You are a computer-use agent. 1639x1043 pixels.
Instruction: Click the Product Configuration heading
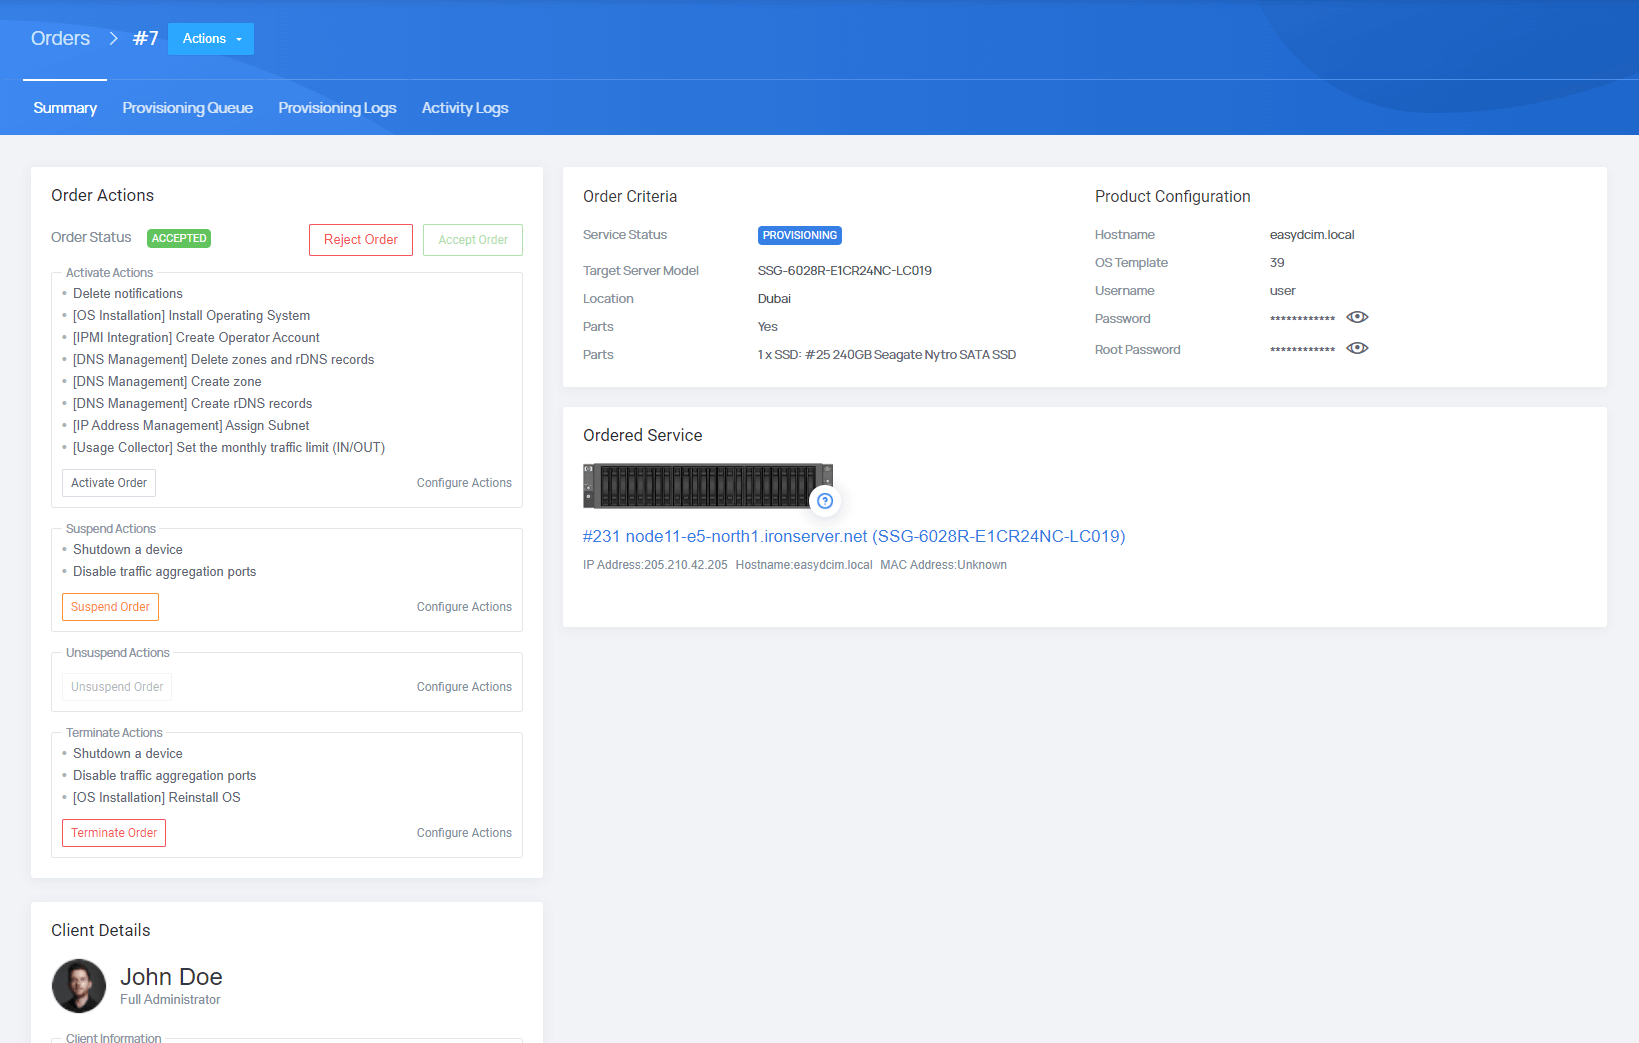coord(1173,197)
